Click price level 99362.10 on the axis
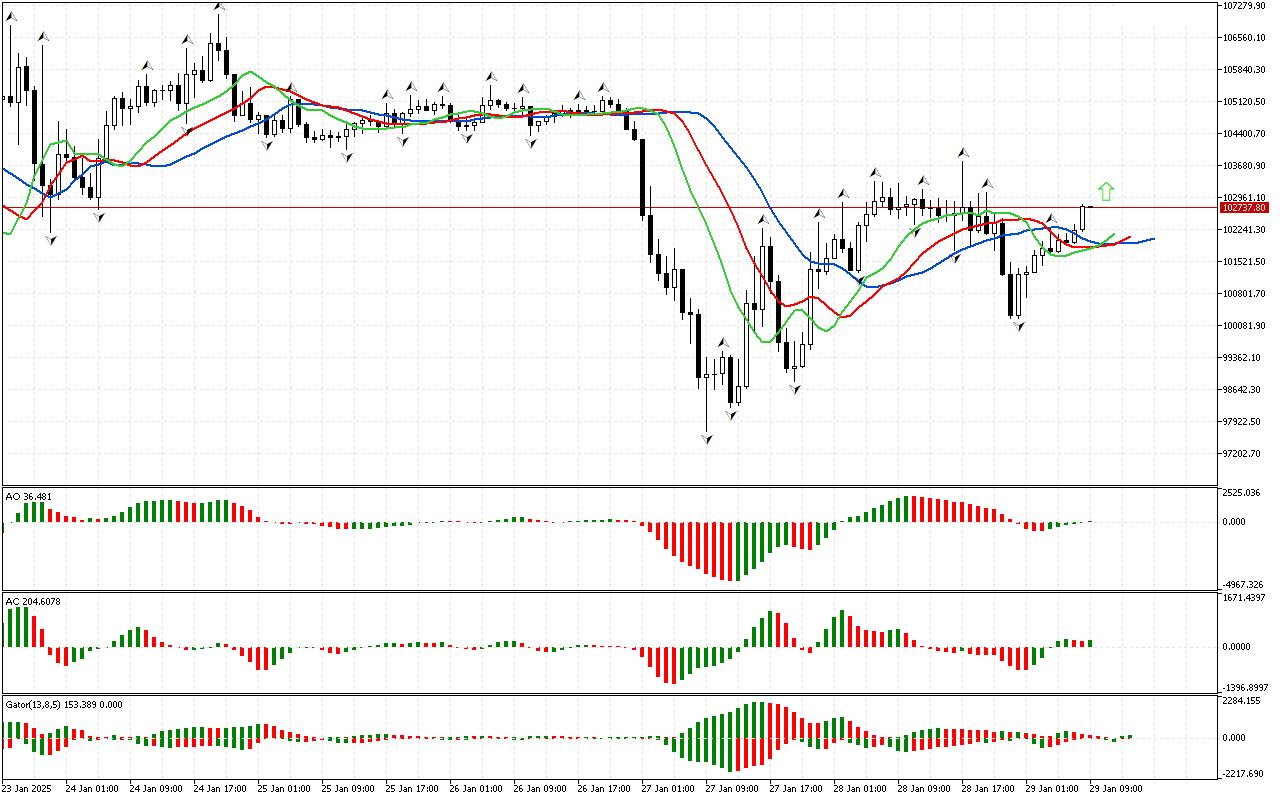Viewport: 1280px width, 800px height. [1242, 358]
